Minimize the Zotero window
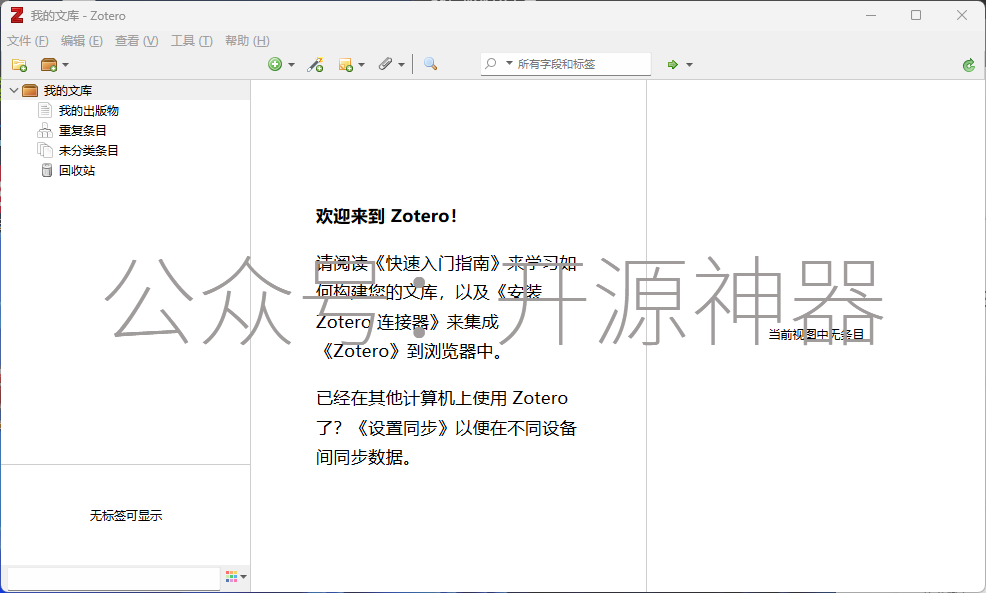The width and height of the screenshot is (986, 593). point(871,15)
